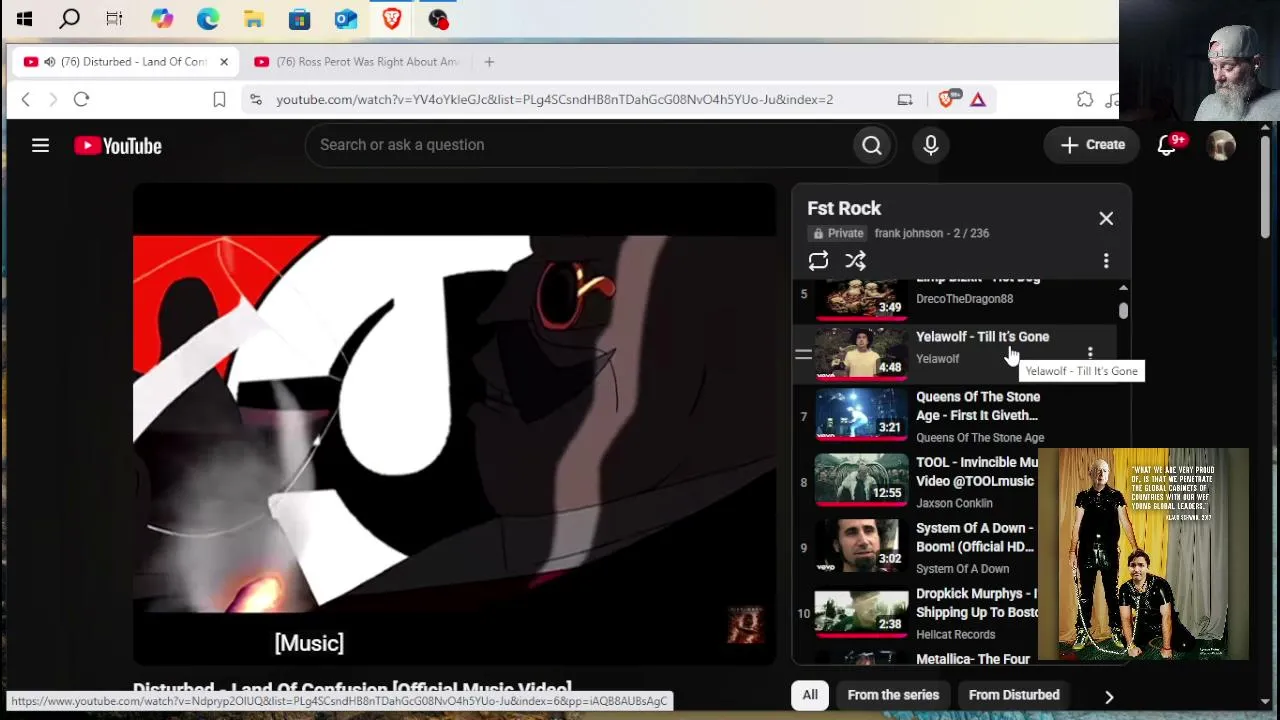Screen dimensions: 1280x720
Task: Play System Of A Down - Boom! video
Action: [975, 537]
